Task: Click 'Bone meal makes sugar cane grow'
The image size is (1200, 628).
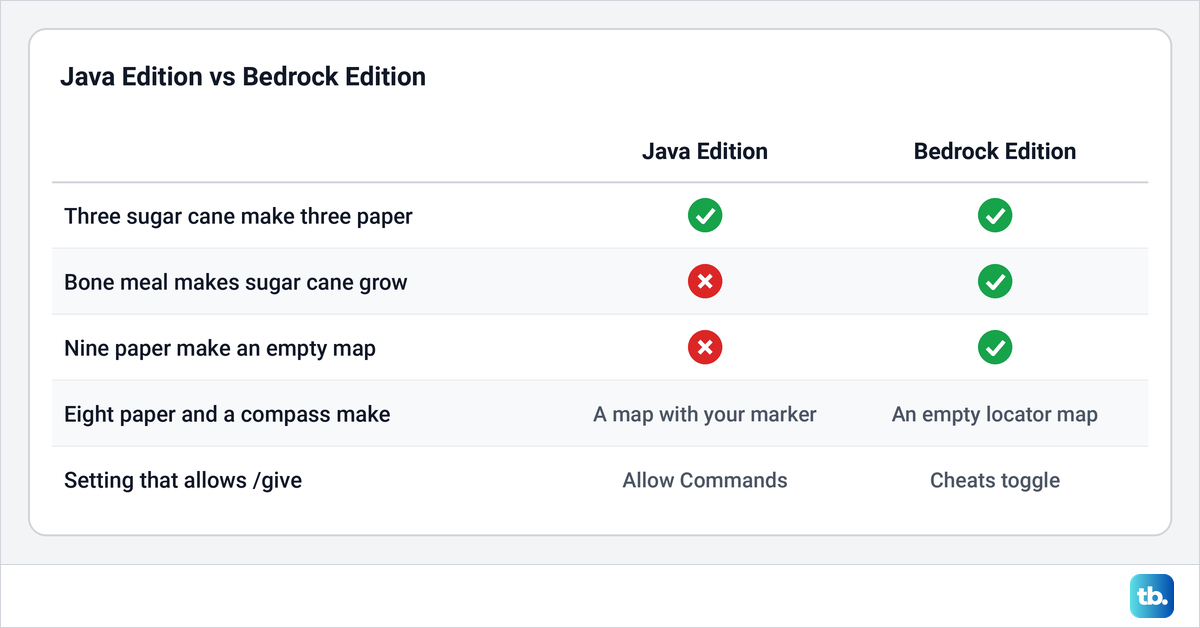Action: [x=236, y=282]
